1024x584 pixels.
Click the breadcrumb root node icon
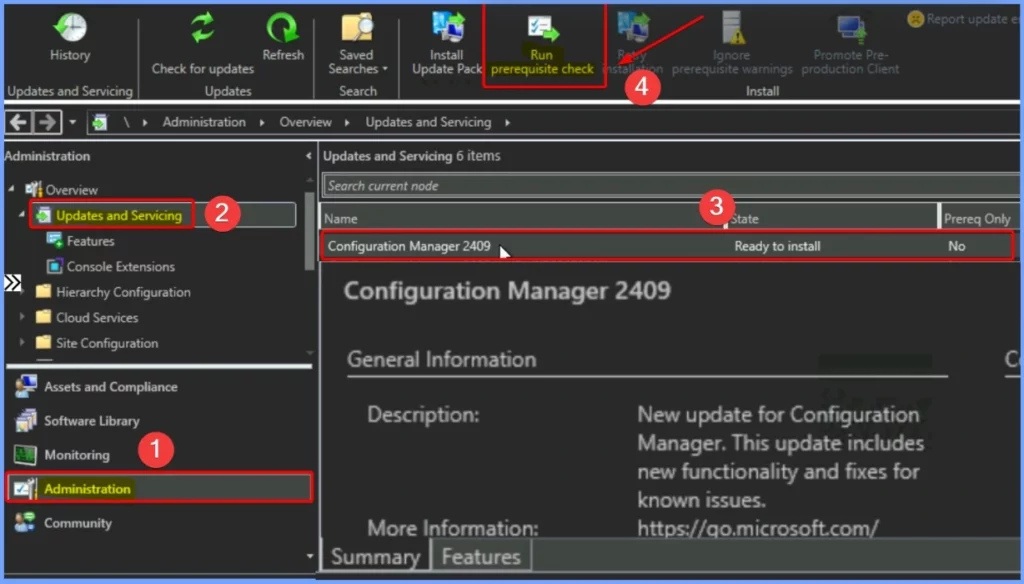tap(99, 122)
